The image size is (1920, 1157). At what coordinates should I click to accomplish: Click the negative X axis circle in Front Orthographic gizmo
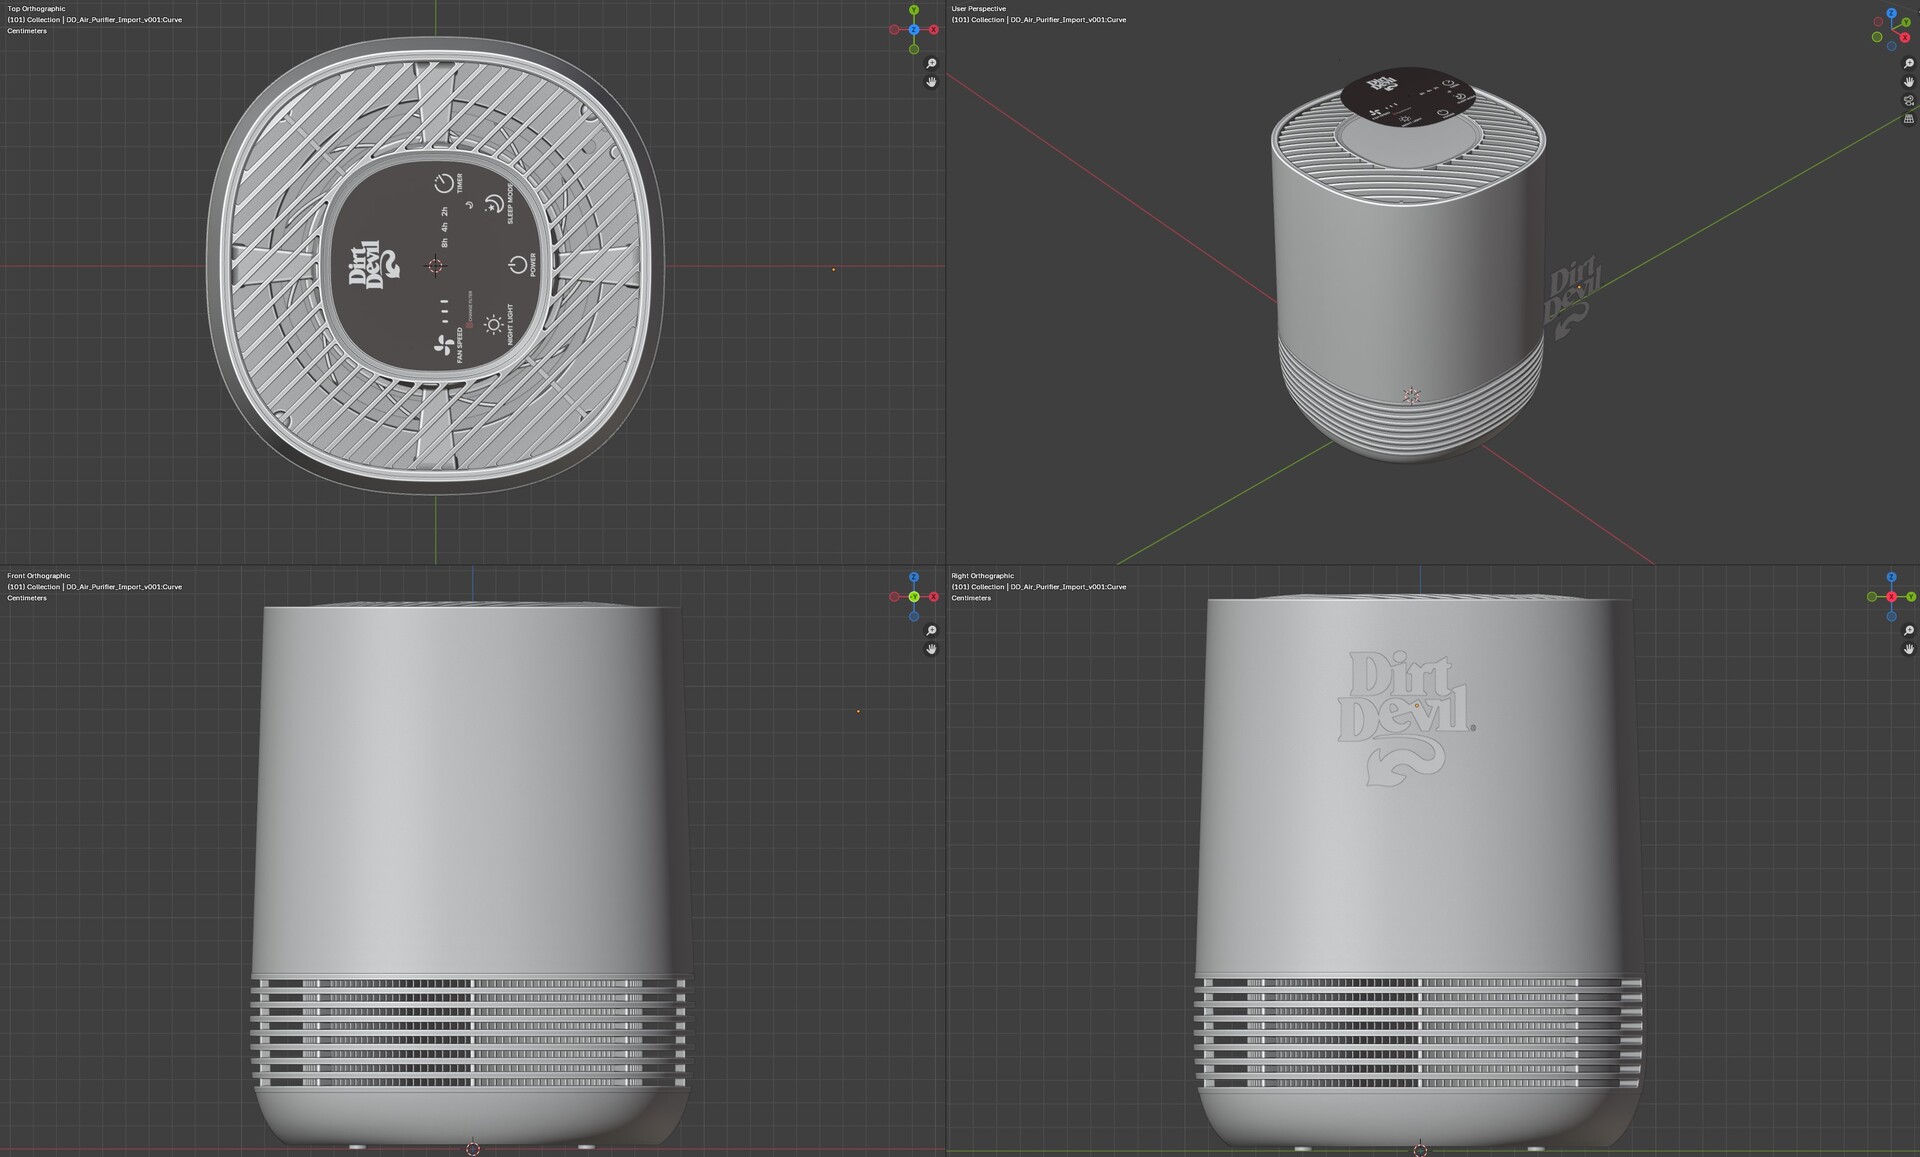tap(894, 597)
